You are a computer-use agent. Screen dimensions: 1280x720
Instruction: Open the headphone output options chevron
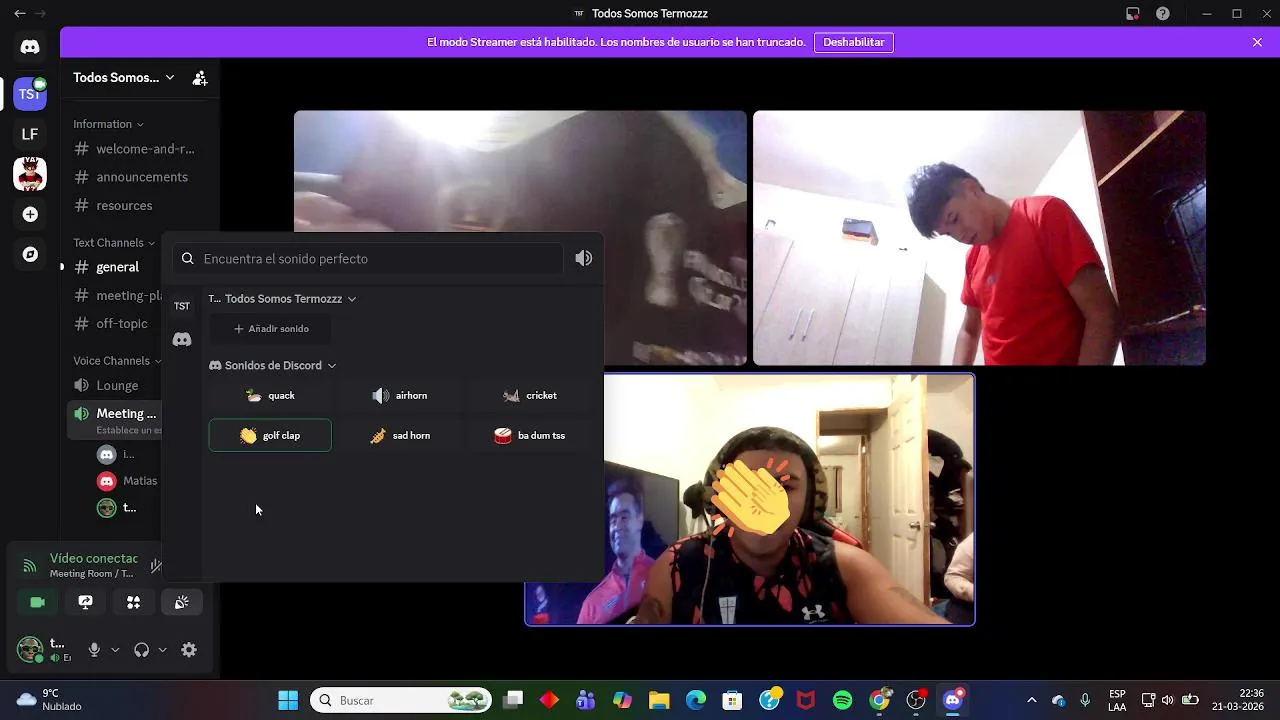point(162,650)
